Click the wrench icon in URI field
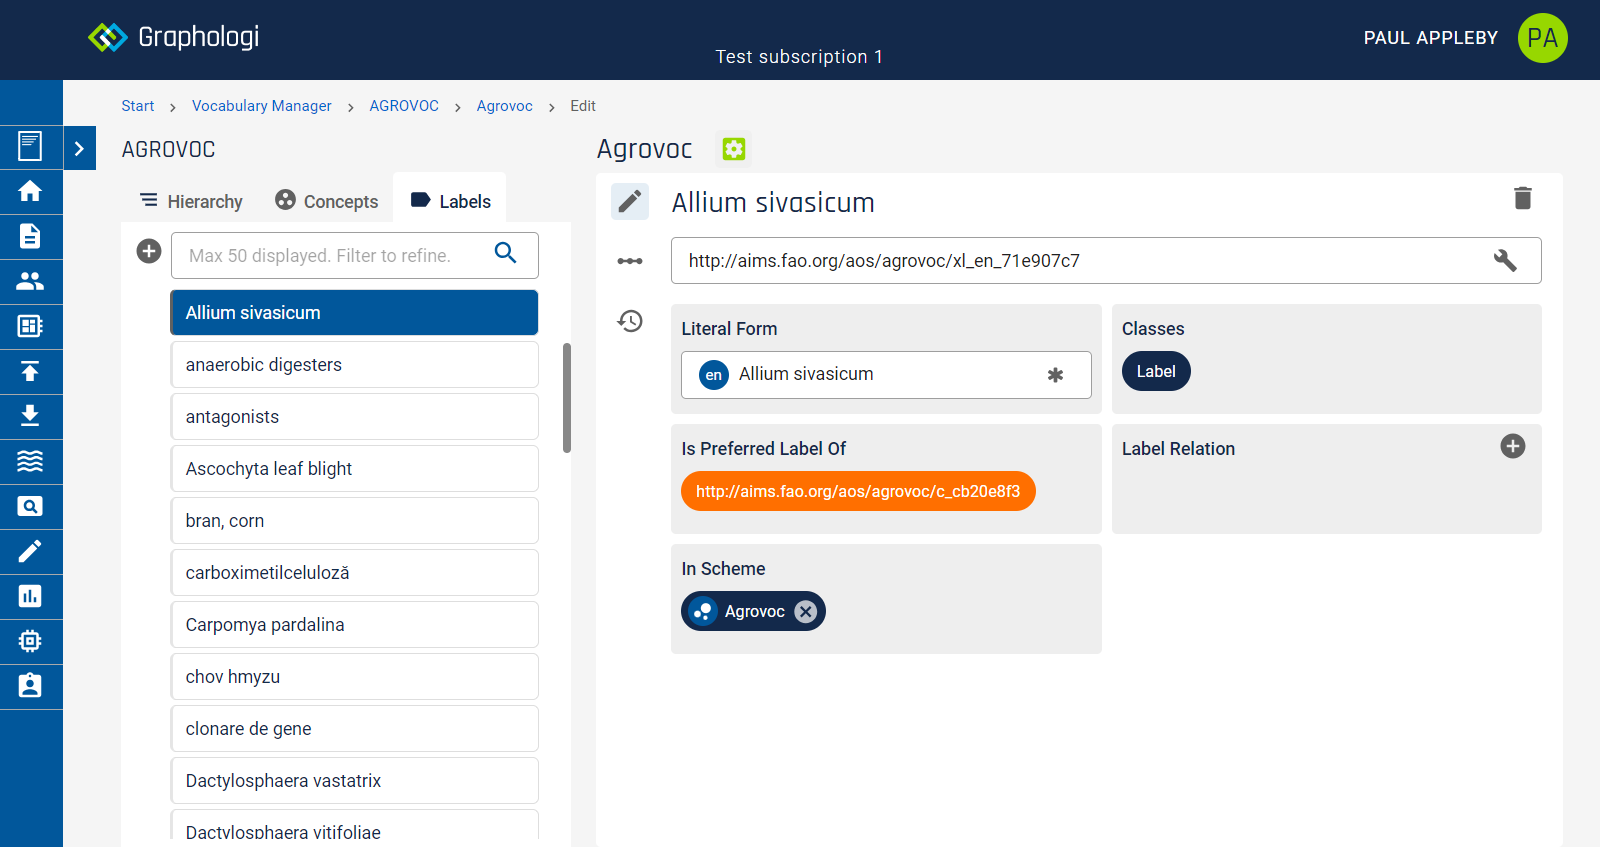Viewport: 1600px width, 847px height. click(1505, 261)
